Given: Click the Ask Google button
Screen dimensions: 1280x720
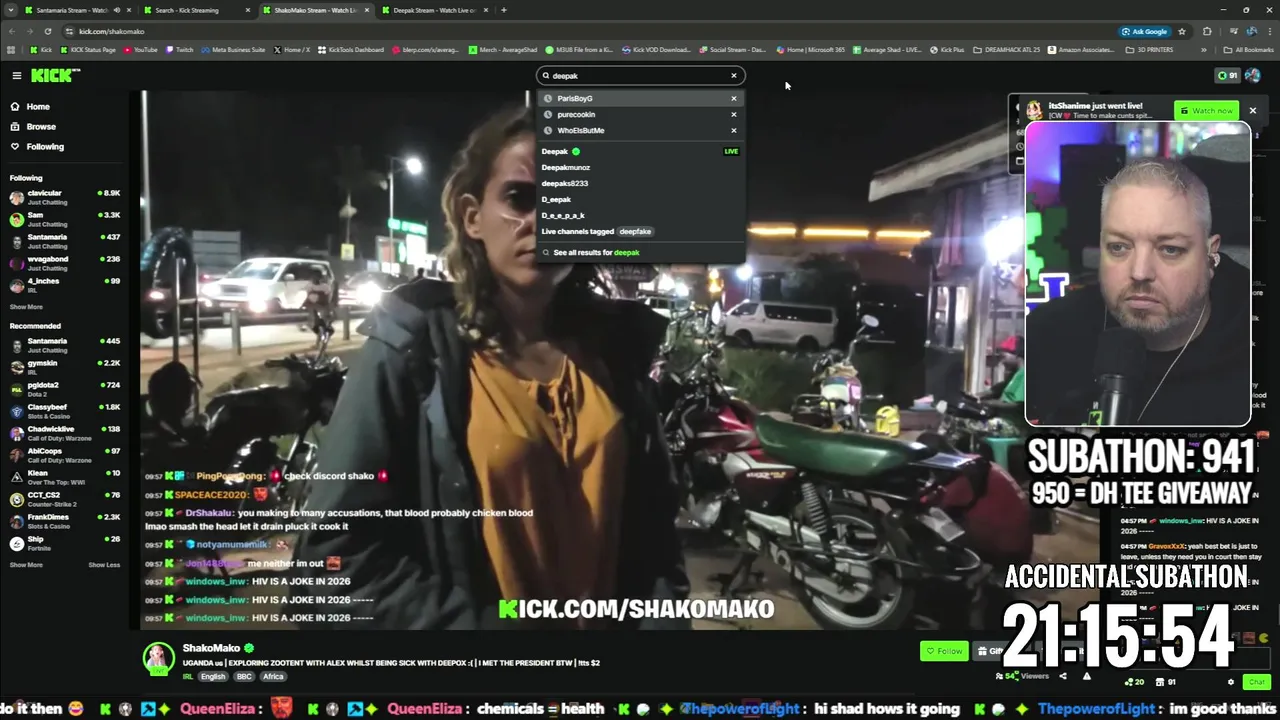Looking at the screenshot, I should click(x=1144, y=31).
